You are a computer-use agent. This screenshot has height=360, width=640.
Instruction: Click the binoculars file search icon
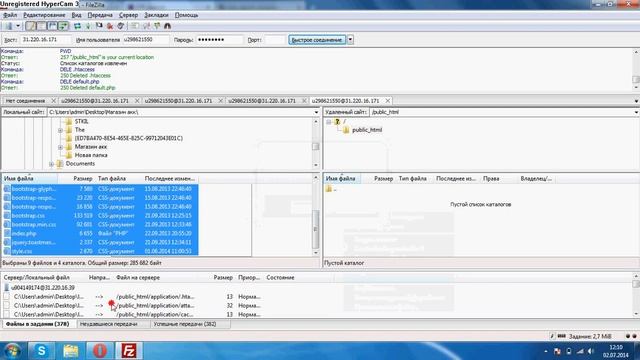167,26
